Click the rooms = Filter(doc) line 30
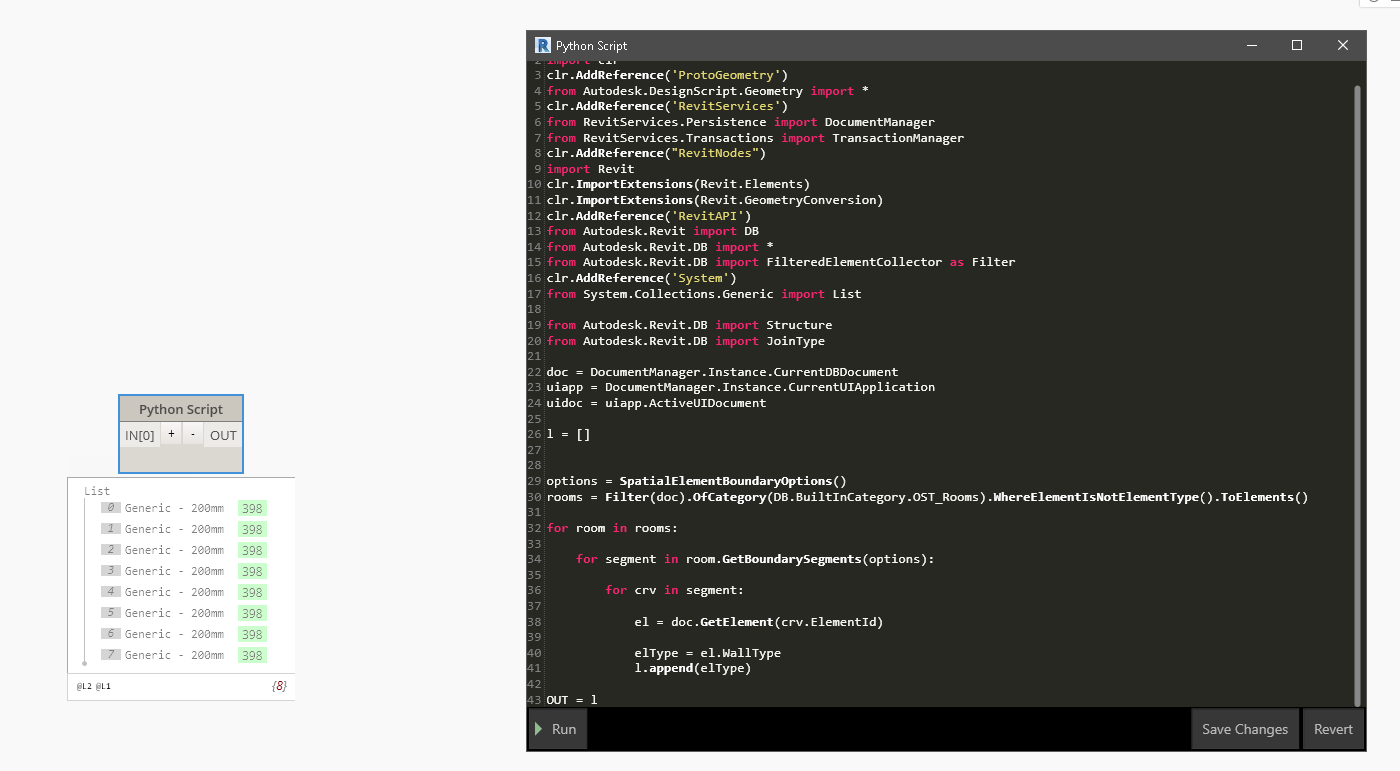This screenshot has height=771, width=1400. (927, 497)
